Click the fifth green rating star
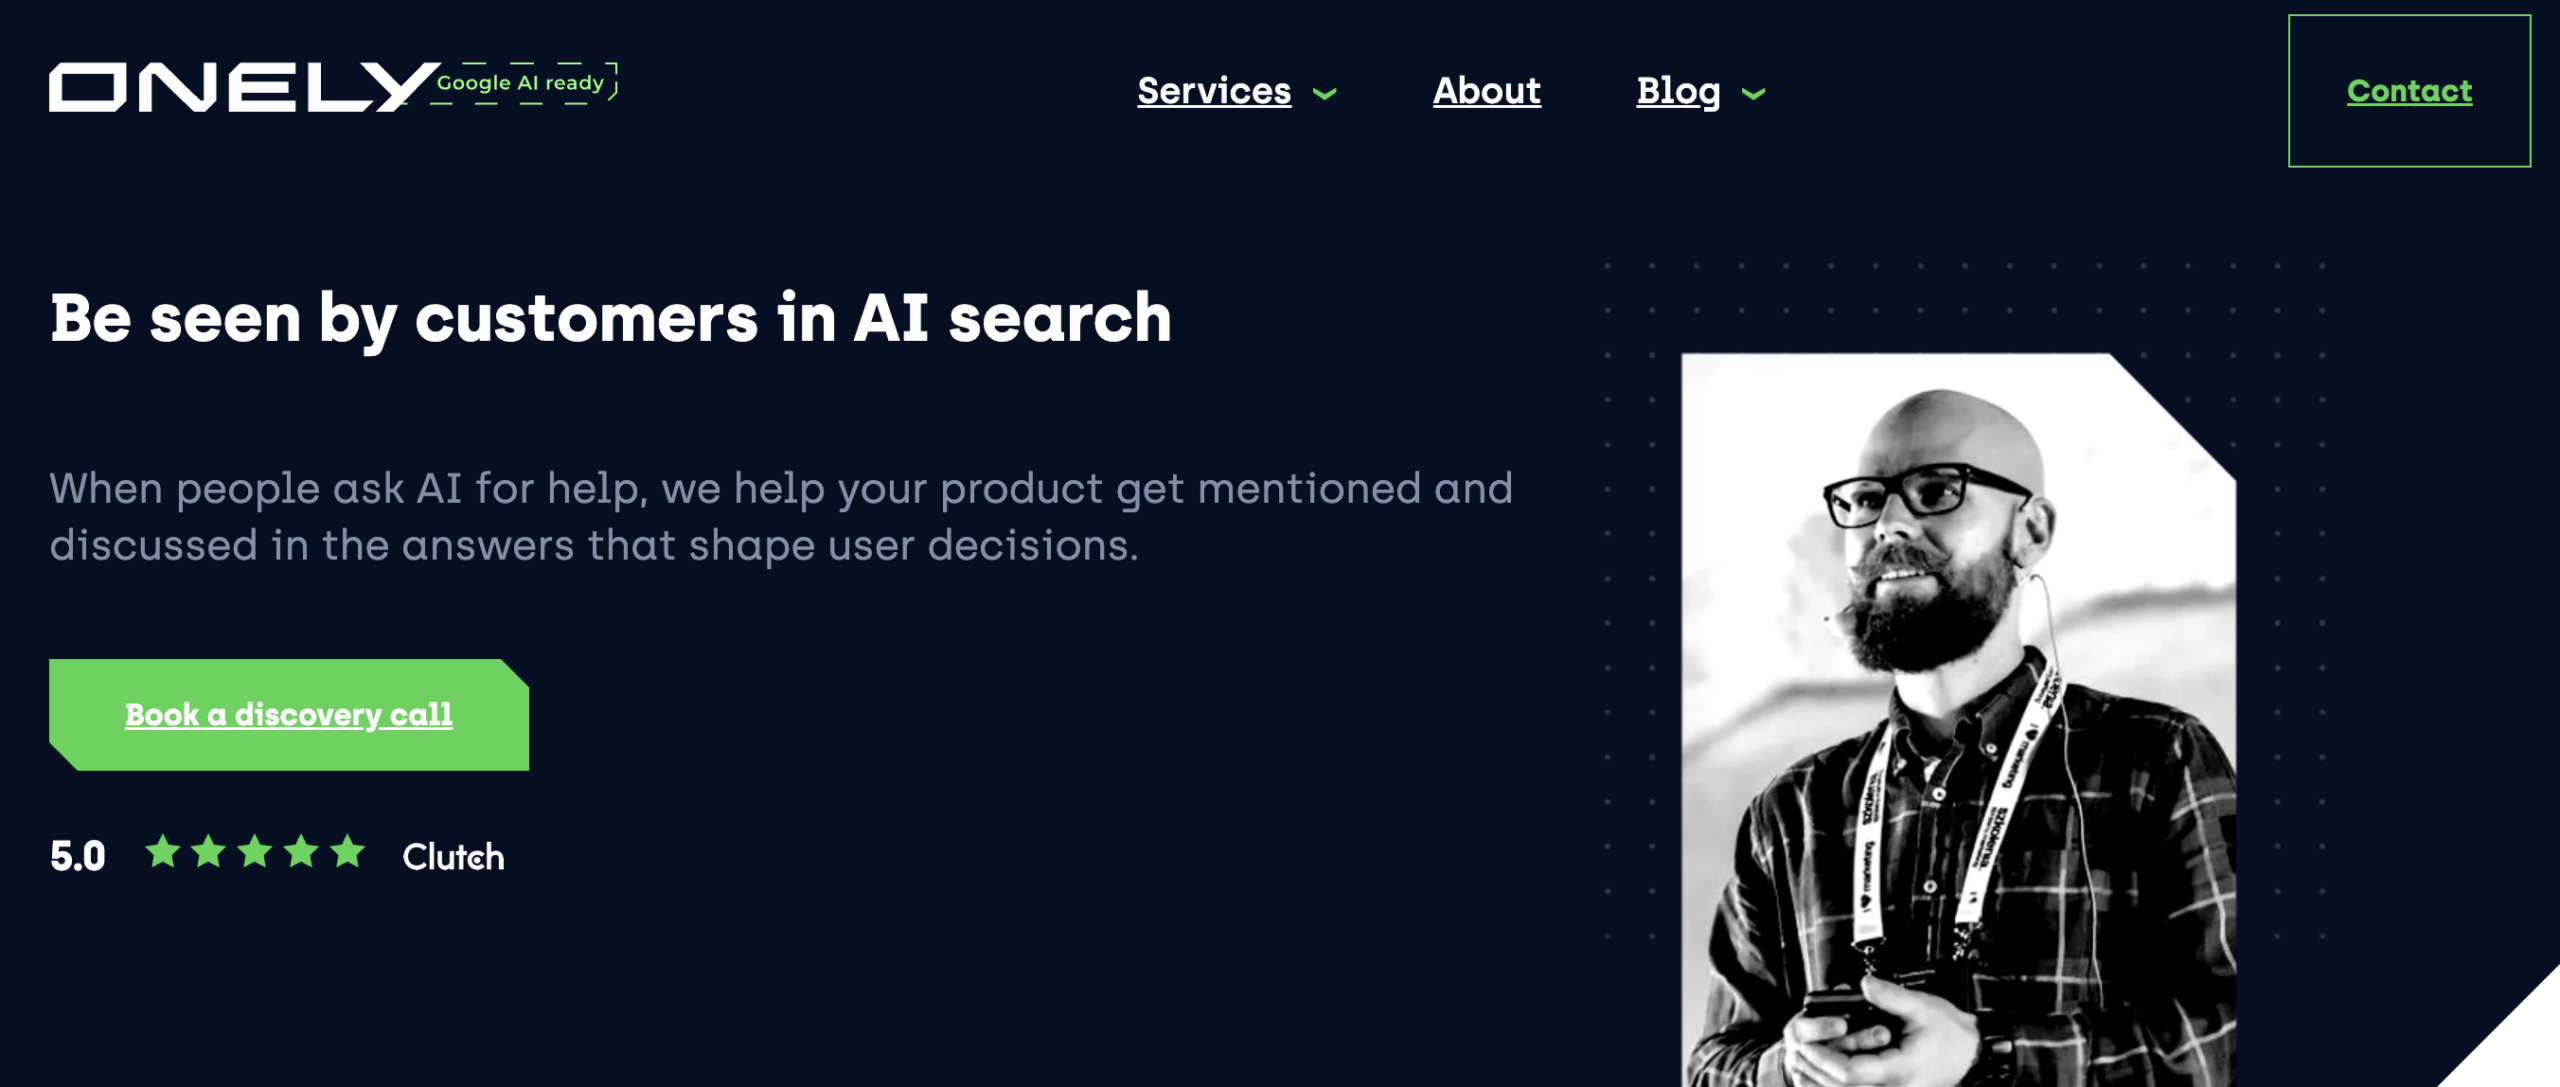Screen dimensions: 2560x1087 coord(348,852)
